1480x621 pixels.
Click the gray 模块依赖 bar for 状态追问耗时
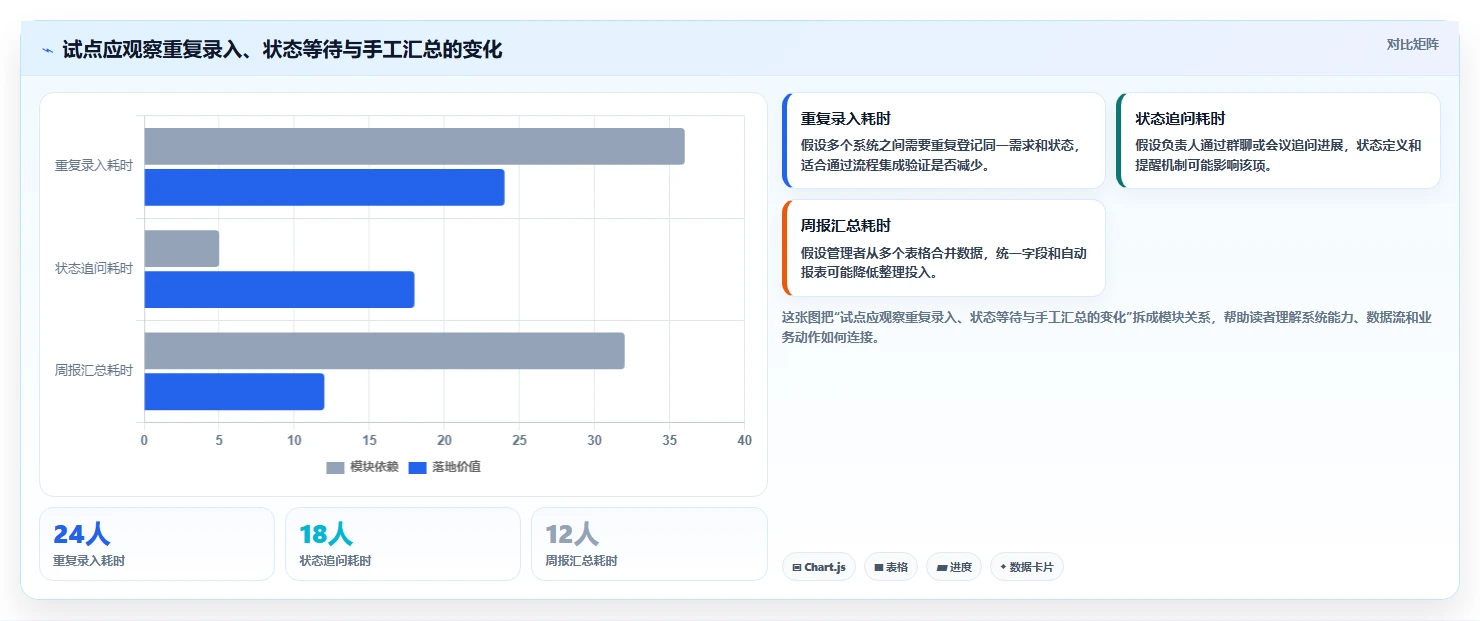181,249
